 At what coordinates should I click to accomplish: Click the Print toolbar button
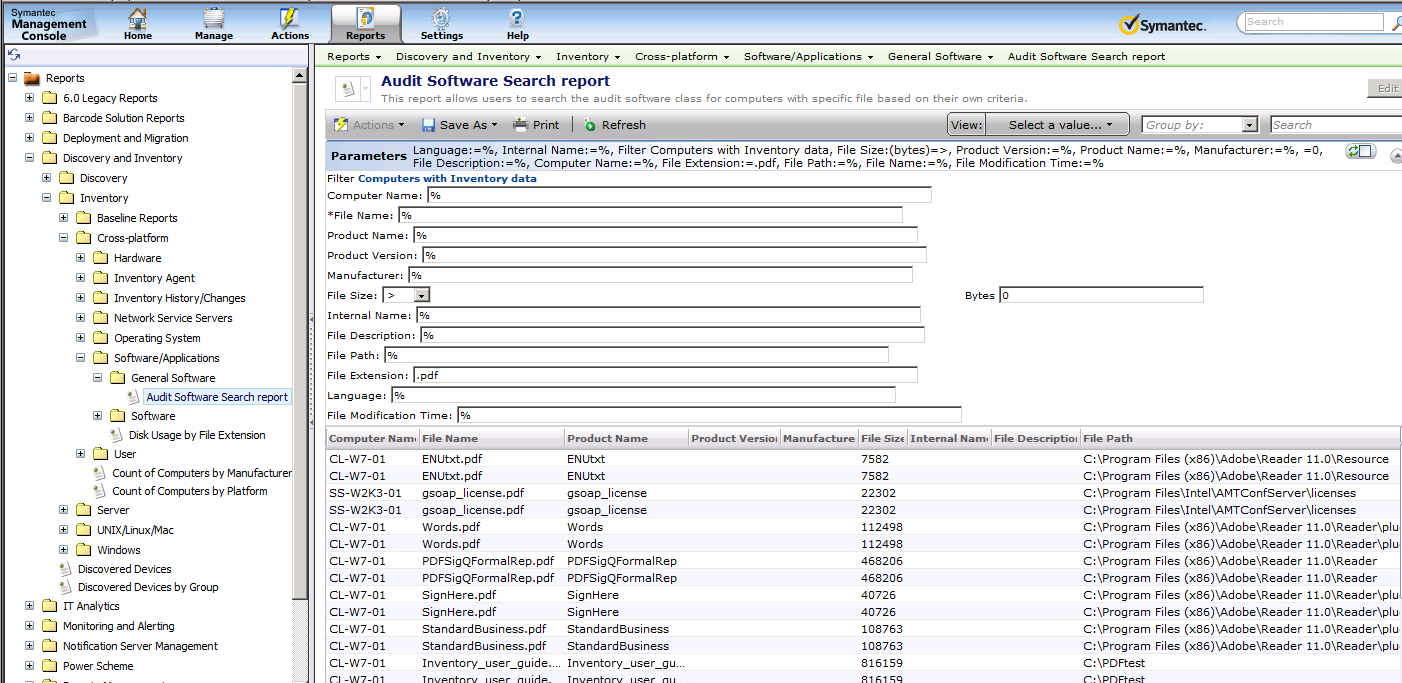pos(536,125)
